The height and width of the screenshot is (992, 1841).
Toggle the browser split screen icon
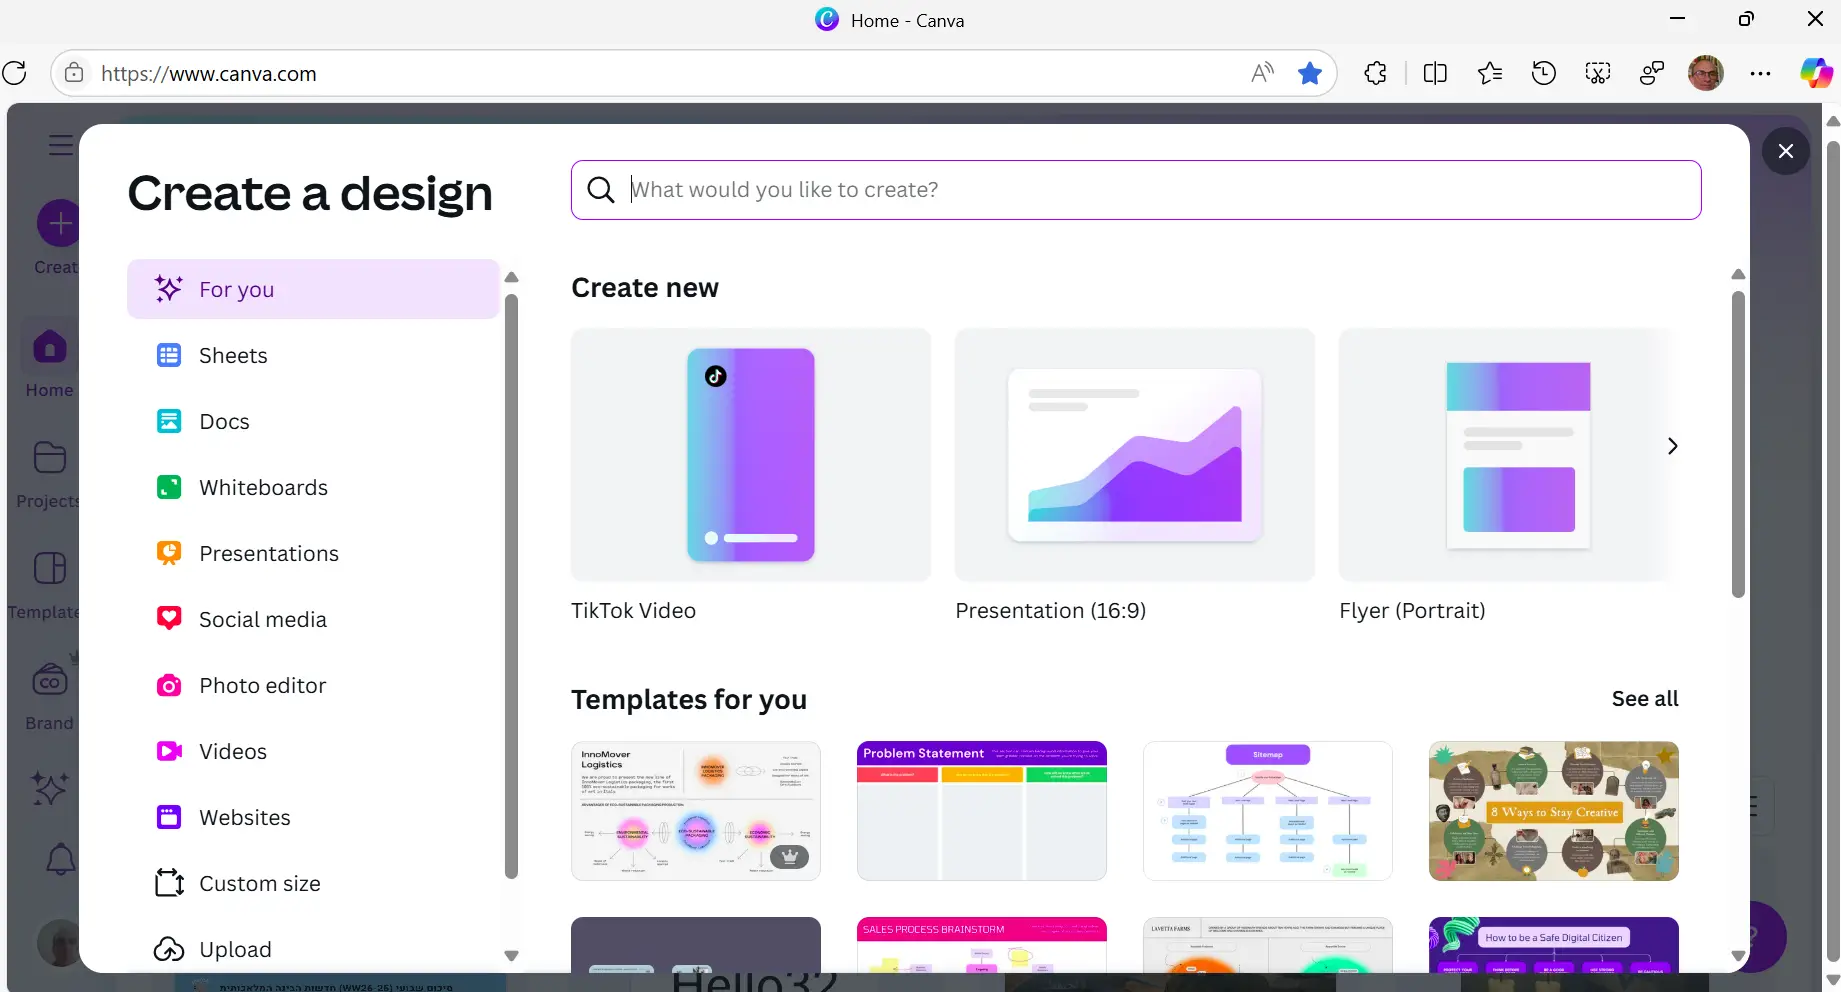click(x=1435, y=73)
